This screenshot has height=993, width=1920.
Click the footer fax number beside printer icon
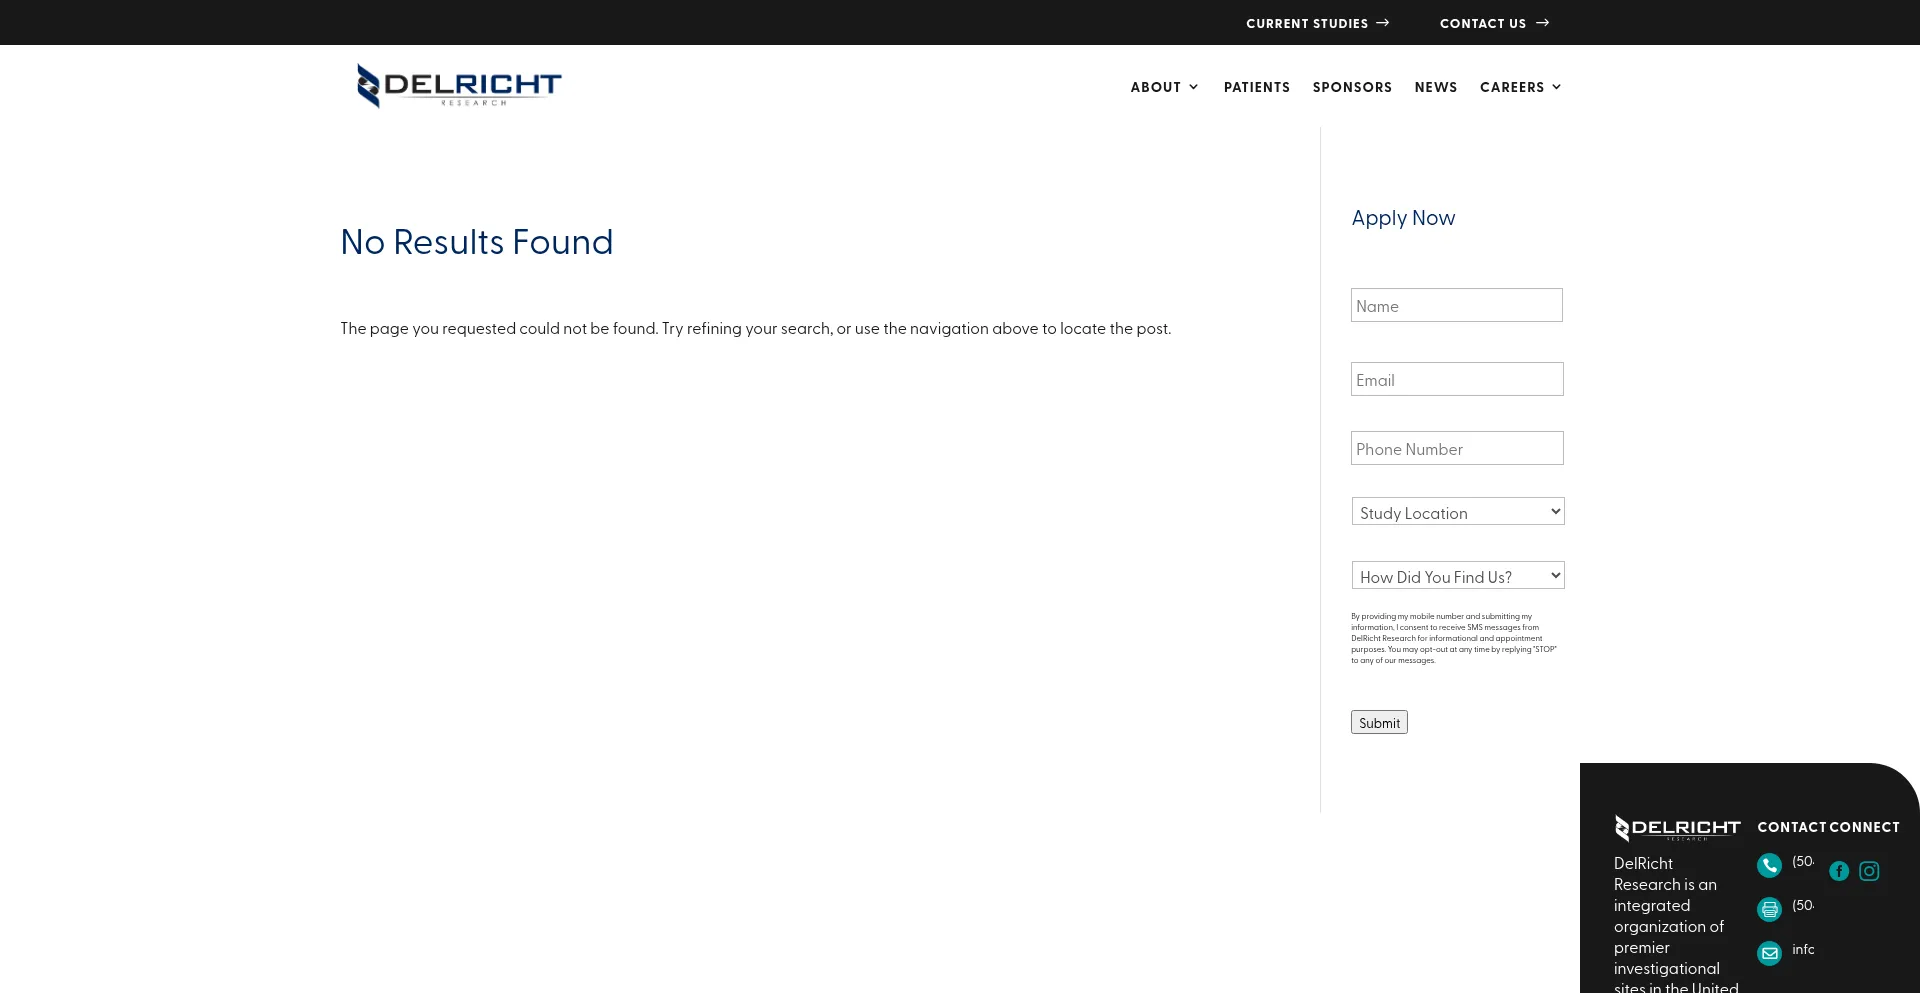pos(1803,905)
